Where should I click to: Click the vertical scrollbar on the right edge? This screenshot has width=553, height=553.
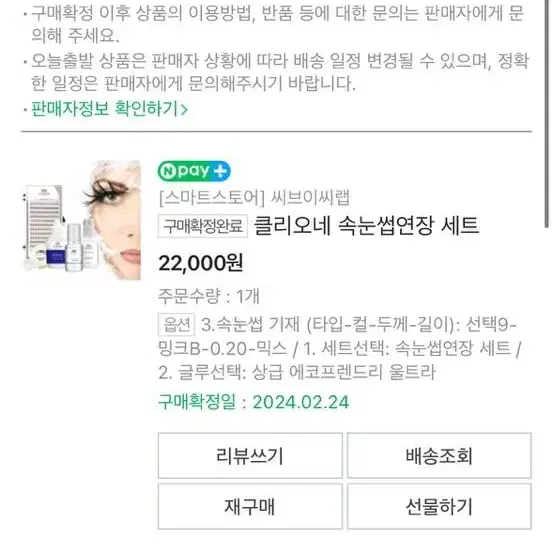[x=547, y=114]
